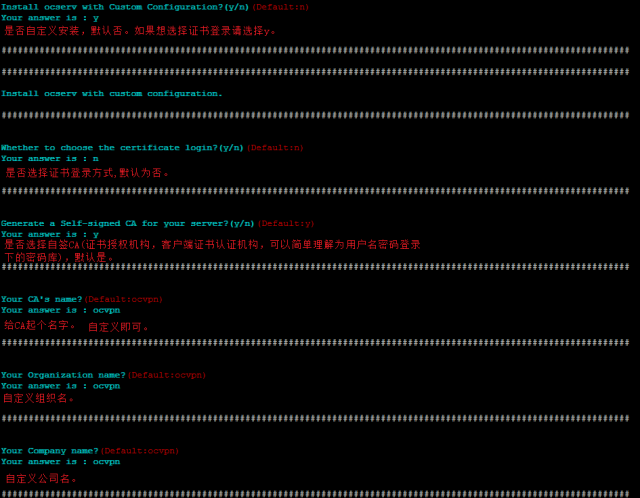Click the red note '自定义公司名'
The image size is (640, 498).
(41, 478)
